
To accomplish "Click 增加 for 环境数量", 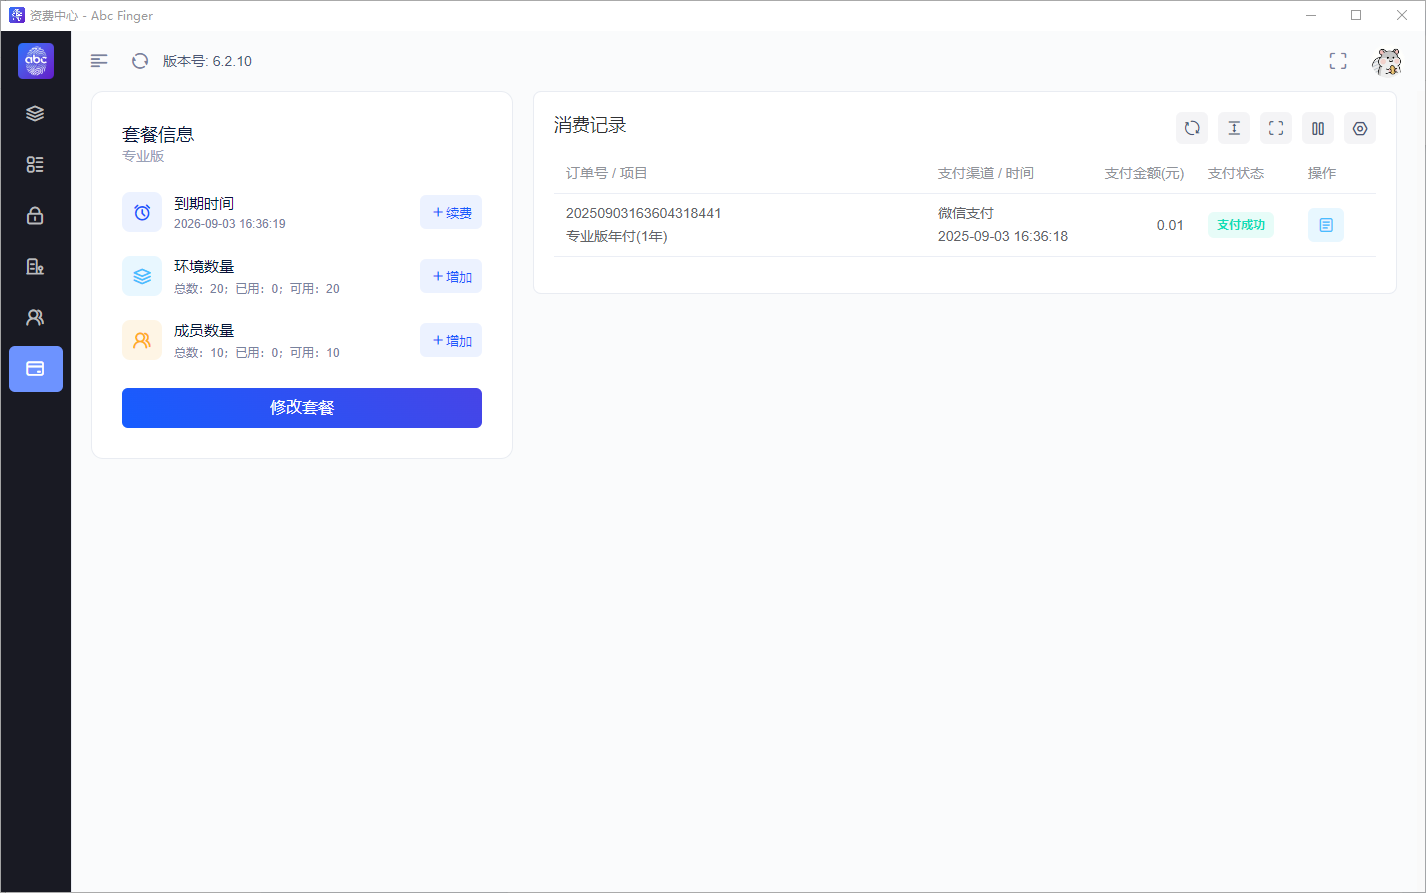I will (x=451, y=276).
